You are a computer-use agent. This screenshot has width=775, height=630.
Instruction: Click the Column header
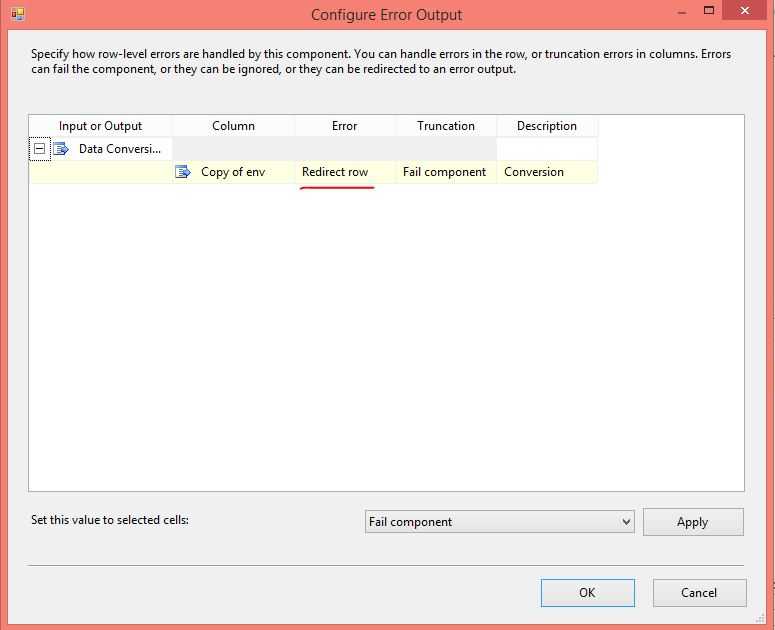(233, 126)
